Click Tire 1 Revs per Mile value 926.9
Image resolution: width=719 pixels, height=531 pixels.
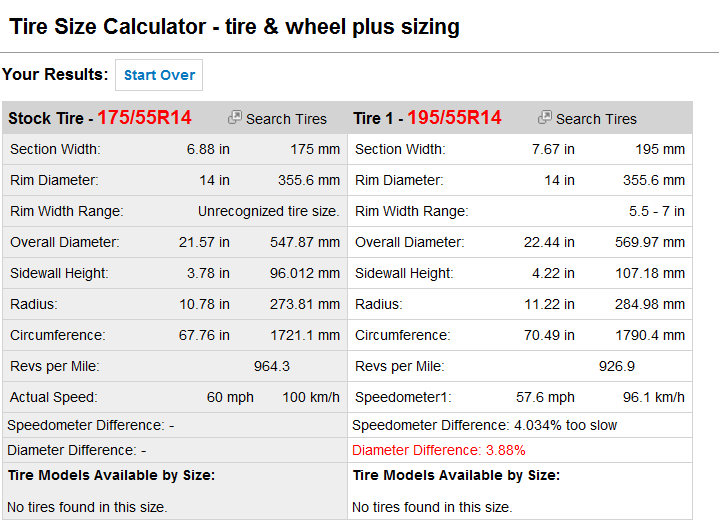pyautogui.click(x=617, y=367)
